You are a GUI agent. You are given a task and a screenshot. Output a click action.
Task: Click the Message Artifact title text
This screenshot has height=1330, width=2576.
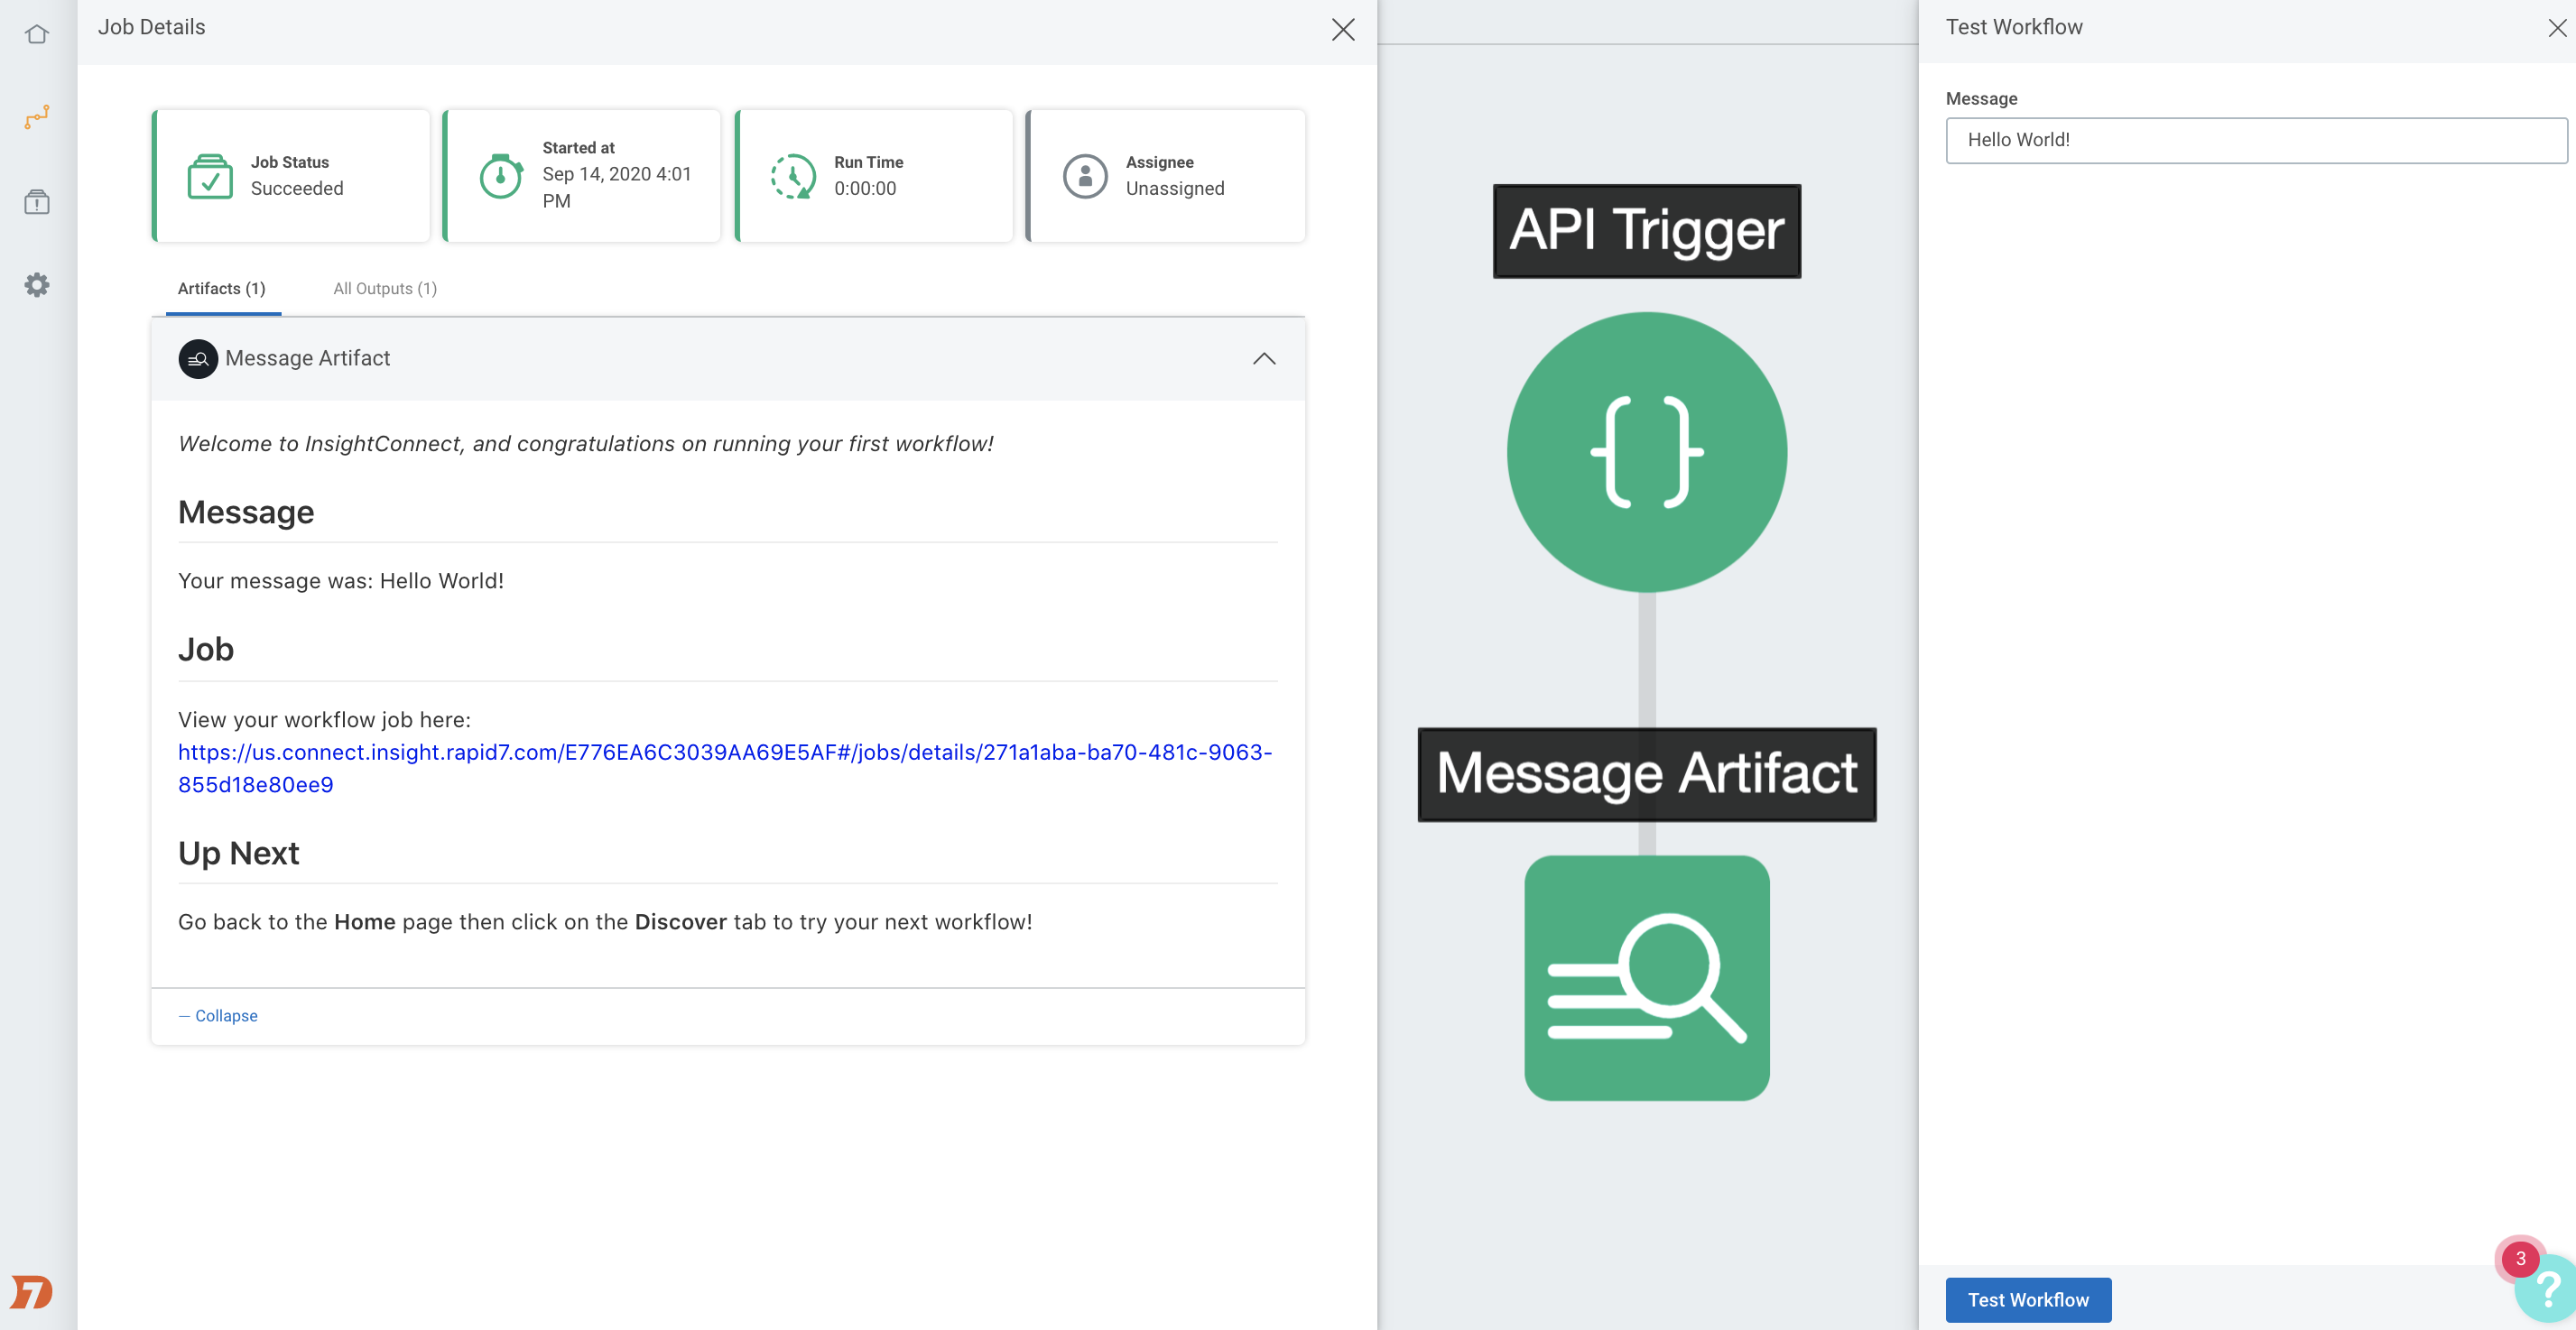(x=308, y=358)
